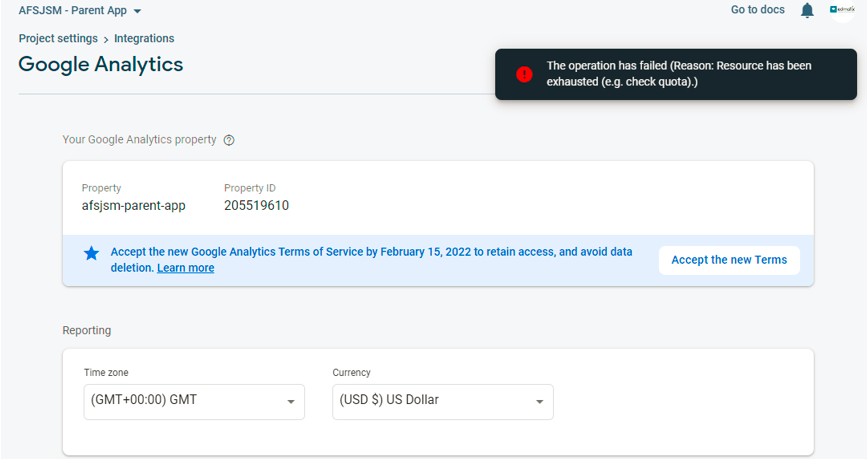Click the red error icon in the toast

[x=524, y=74]
